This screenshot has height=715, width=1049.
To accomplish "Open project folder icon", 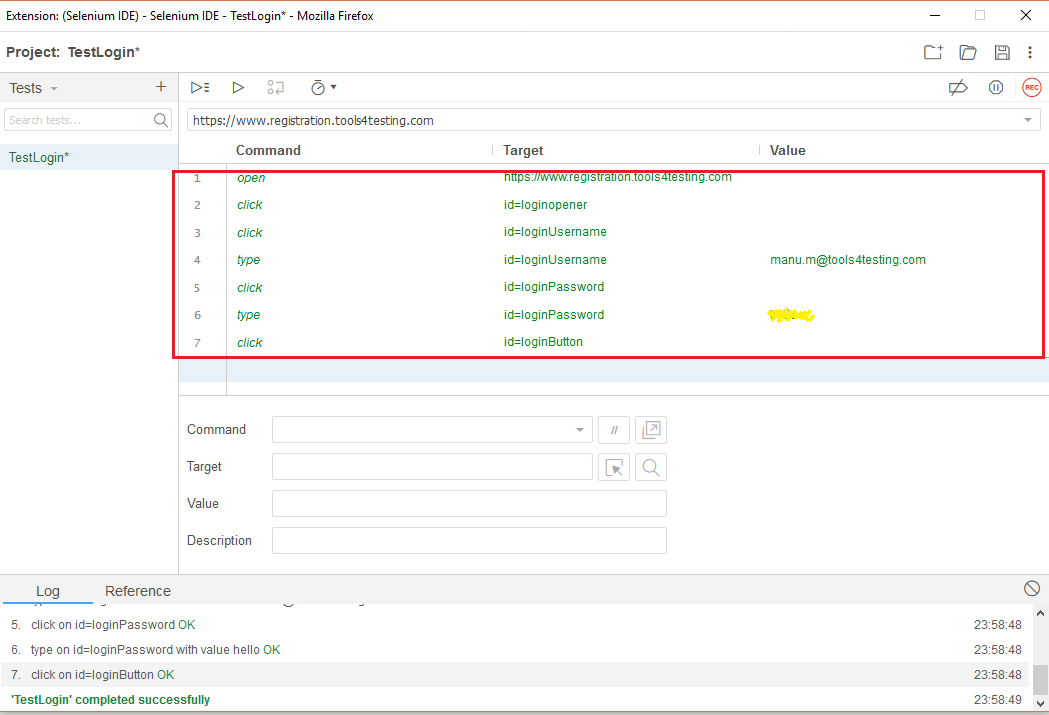I will [967, 52].
